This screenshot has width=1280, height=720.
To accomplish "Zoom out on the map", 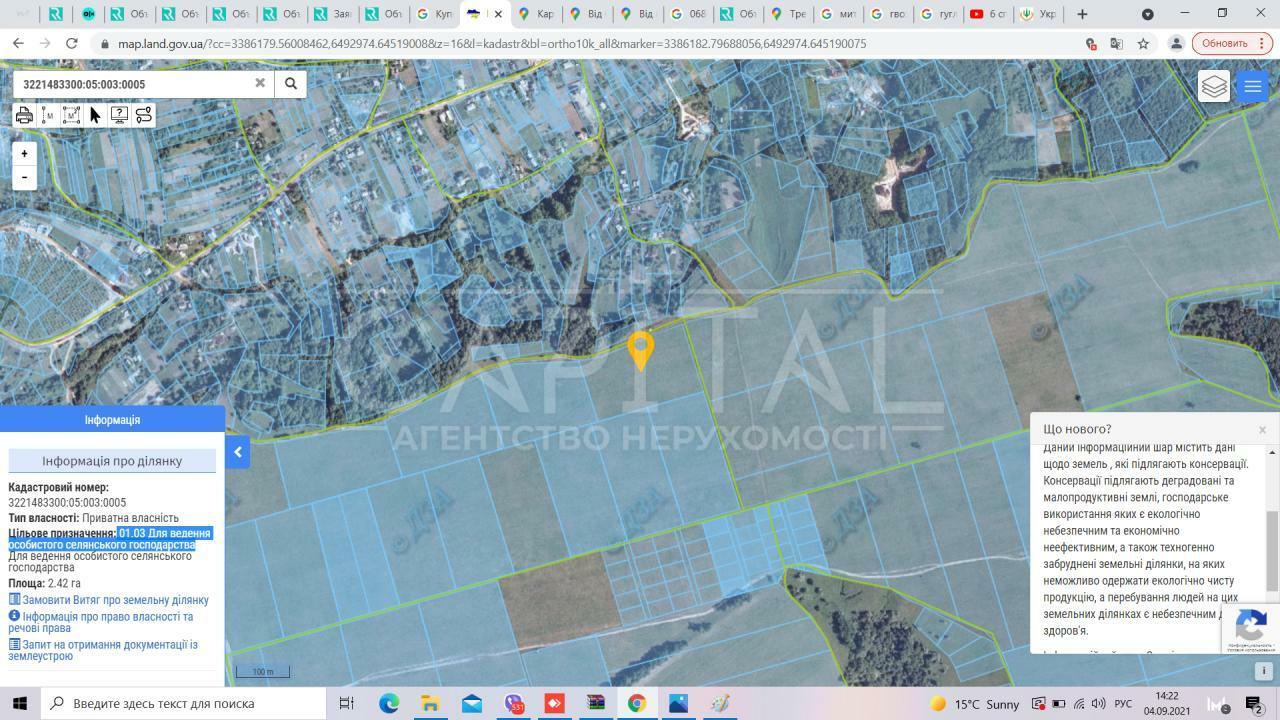I will pos(24,177).
